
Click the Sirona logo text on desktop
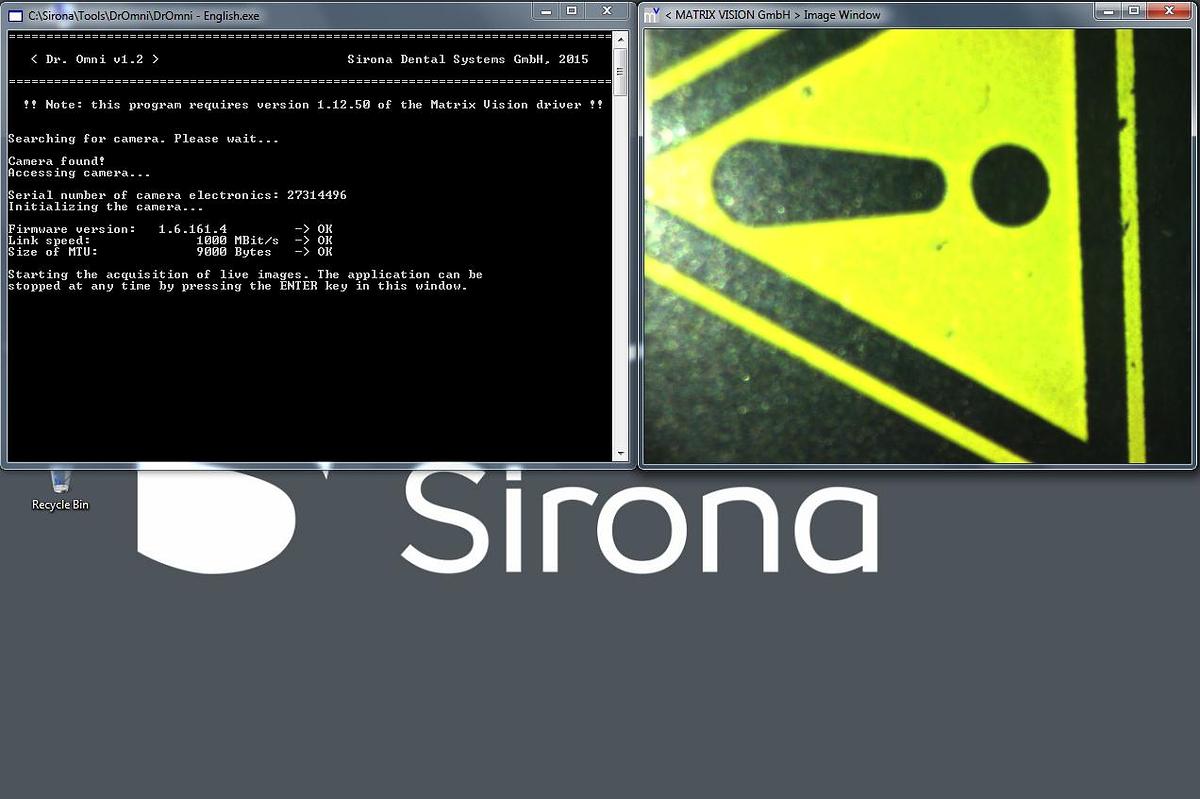click(640, 520)
